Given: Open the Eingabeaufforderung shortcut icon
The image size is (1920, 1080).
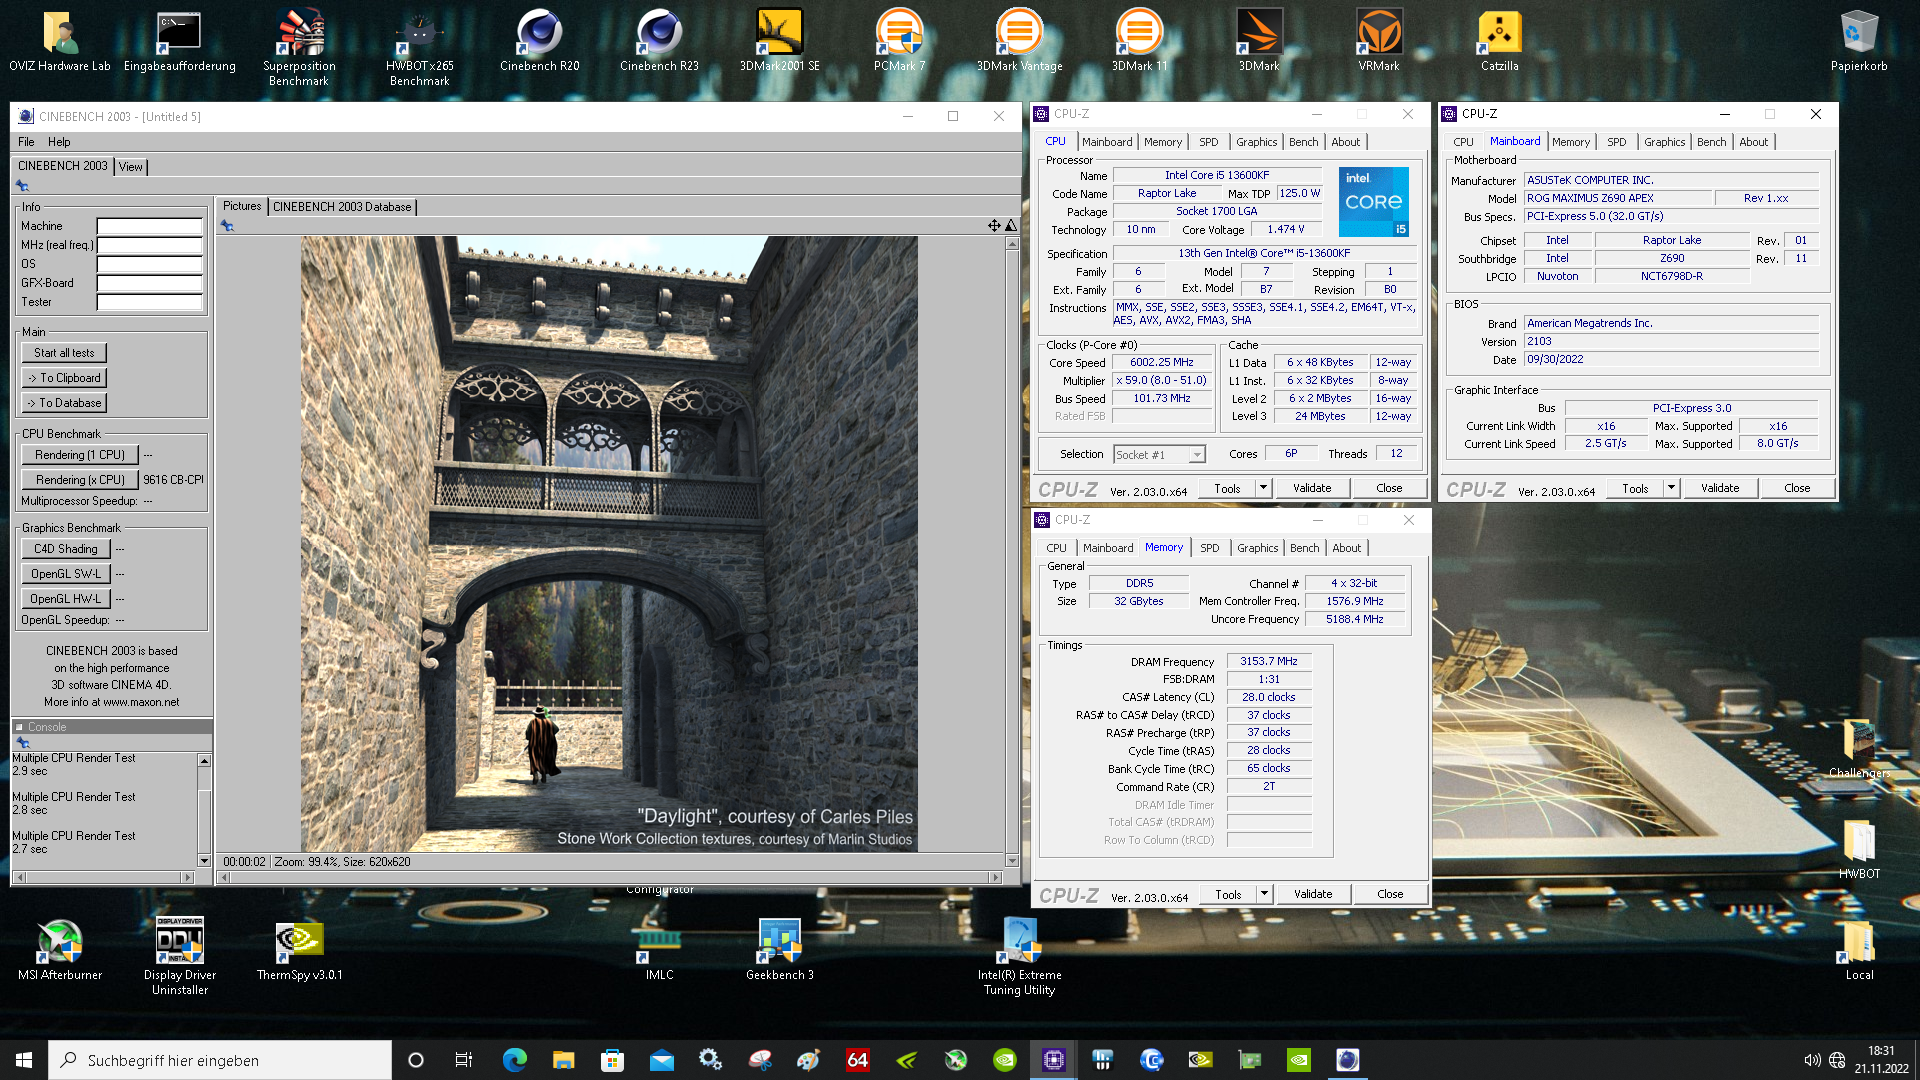Looking at the screenshot, I should (x=180, y=40).
